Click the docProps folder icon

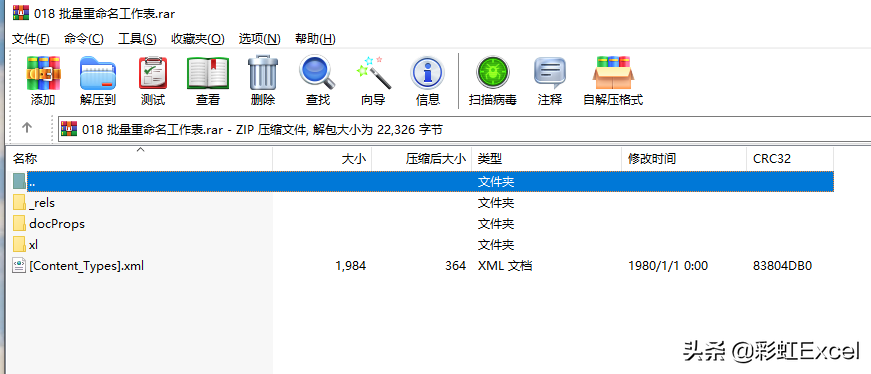(x=19, y=223)
